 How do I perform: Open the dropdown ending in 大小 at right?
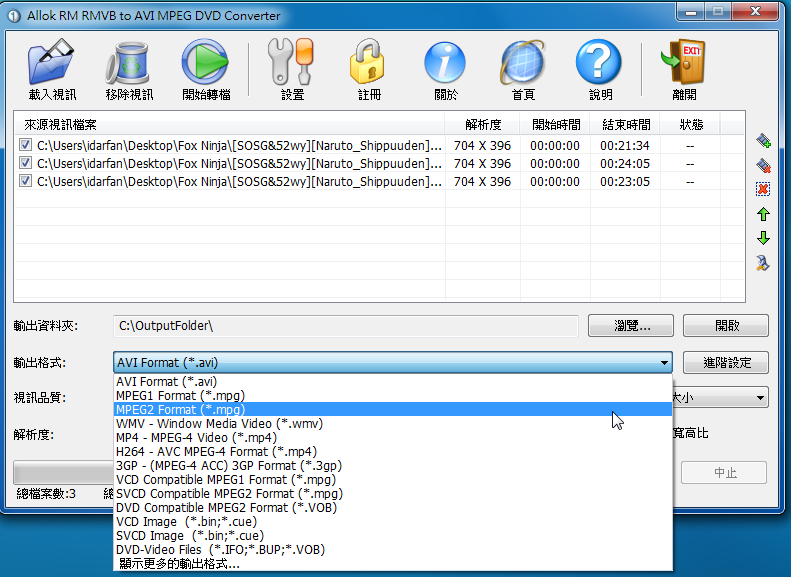721,397
